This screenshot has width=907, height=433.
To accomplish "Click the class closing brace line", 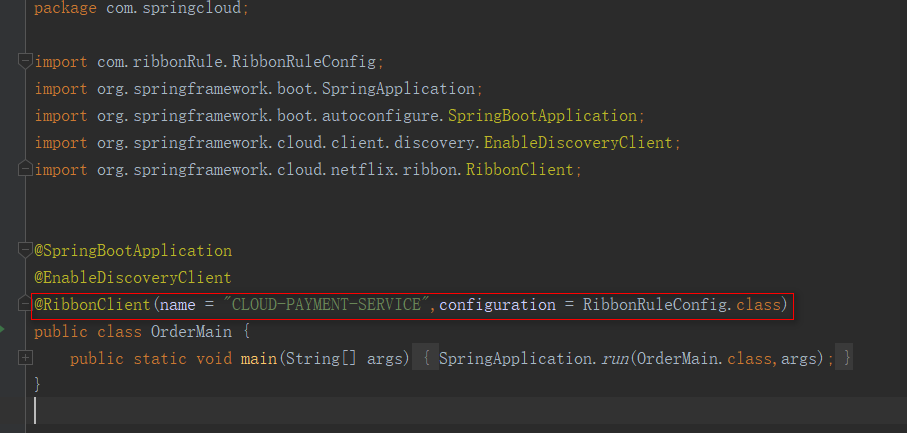I will (x=38, y=384).
